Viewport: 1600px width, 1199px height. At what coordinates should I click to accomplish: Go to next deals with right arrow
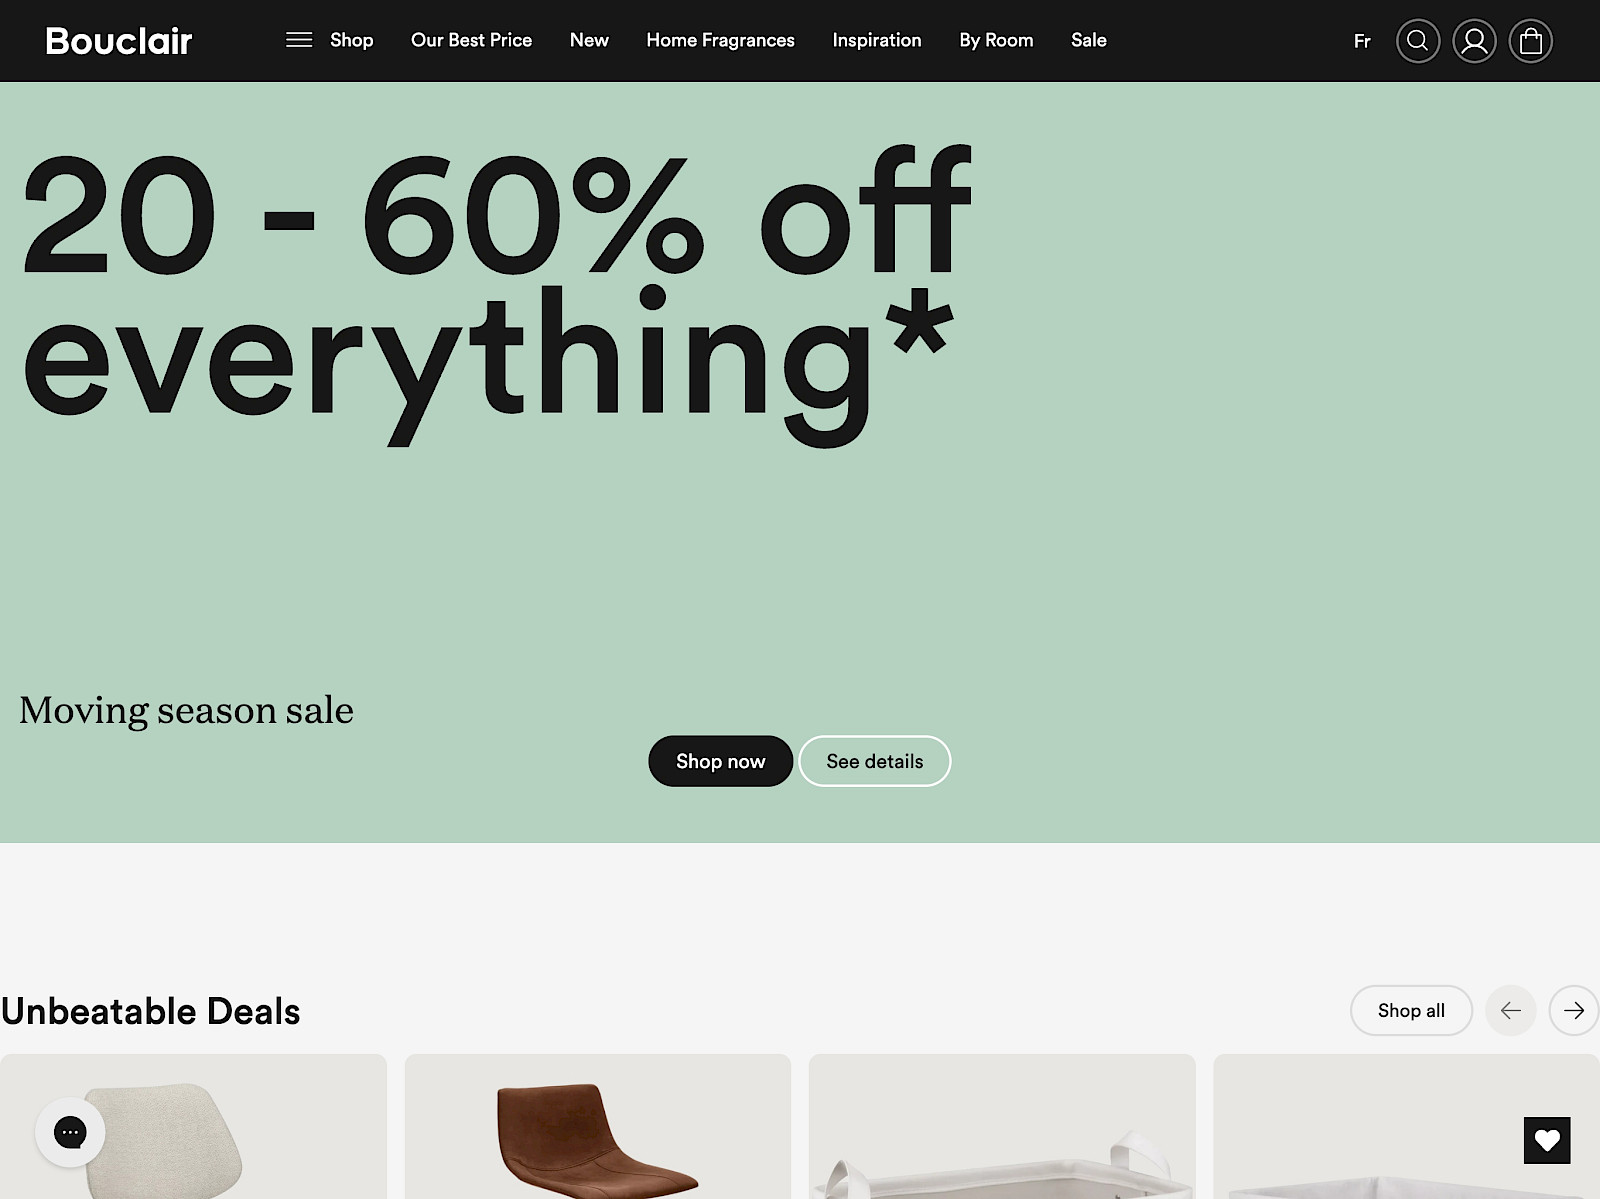(x=1574, y=1010)
